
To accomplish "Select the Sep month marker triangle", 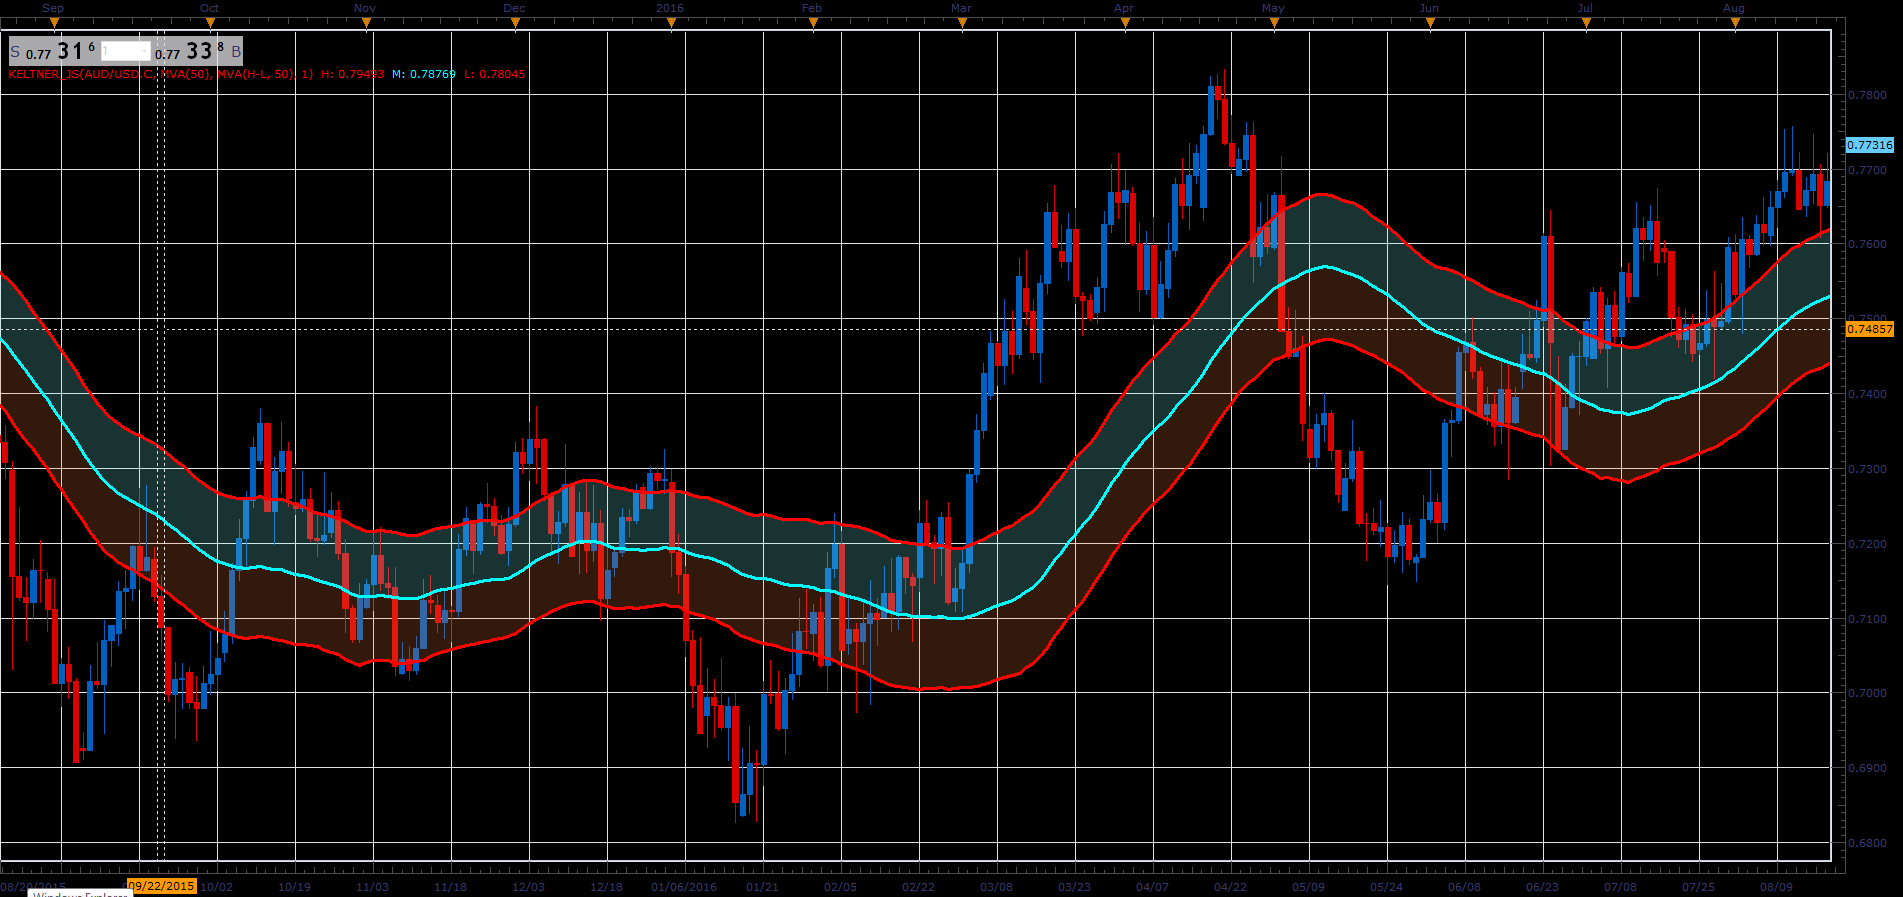I will [x=54, y=22].
